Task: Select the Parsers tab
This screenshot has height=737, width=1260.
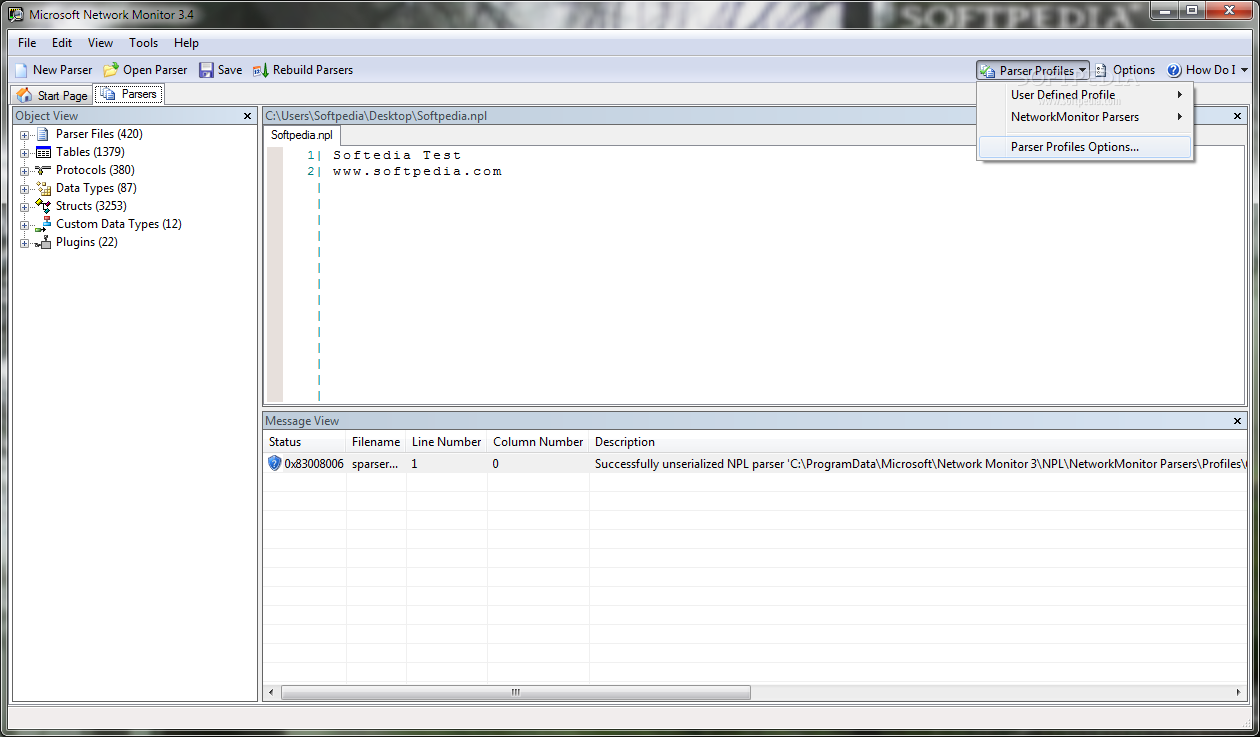Action: 129,94
